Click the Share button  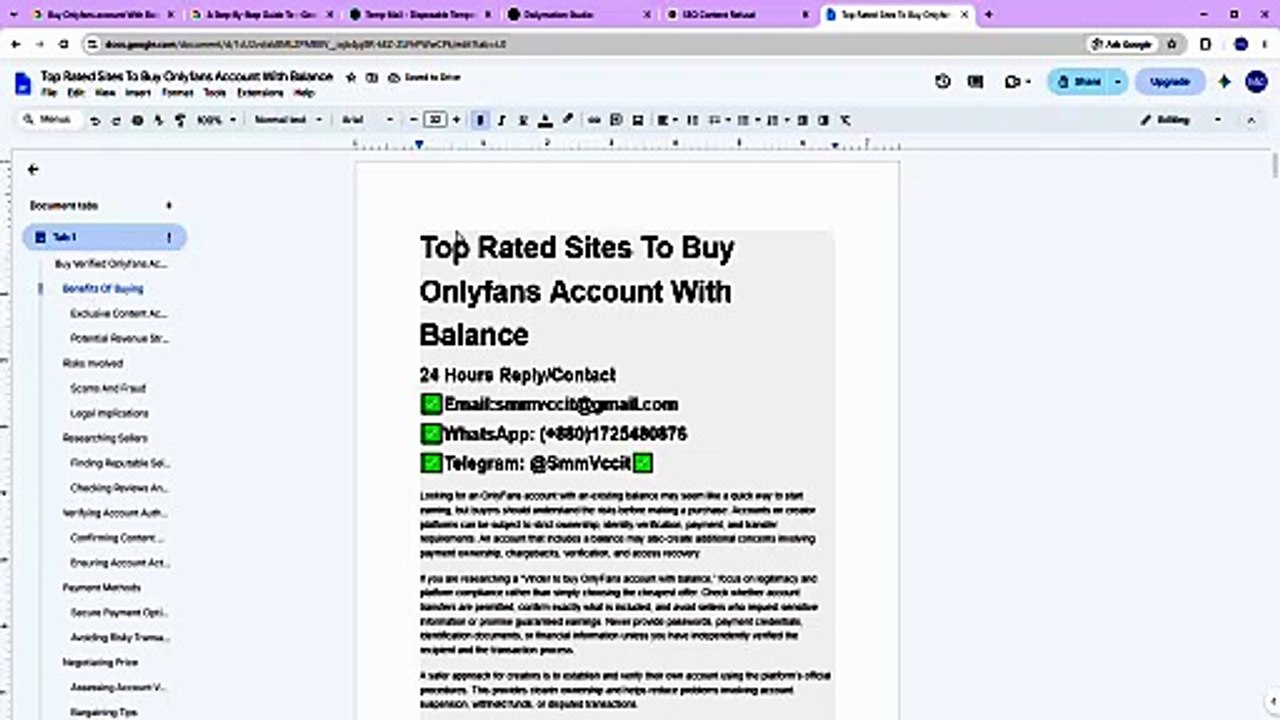click(x=1078, y=82)
